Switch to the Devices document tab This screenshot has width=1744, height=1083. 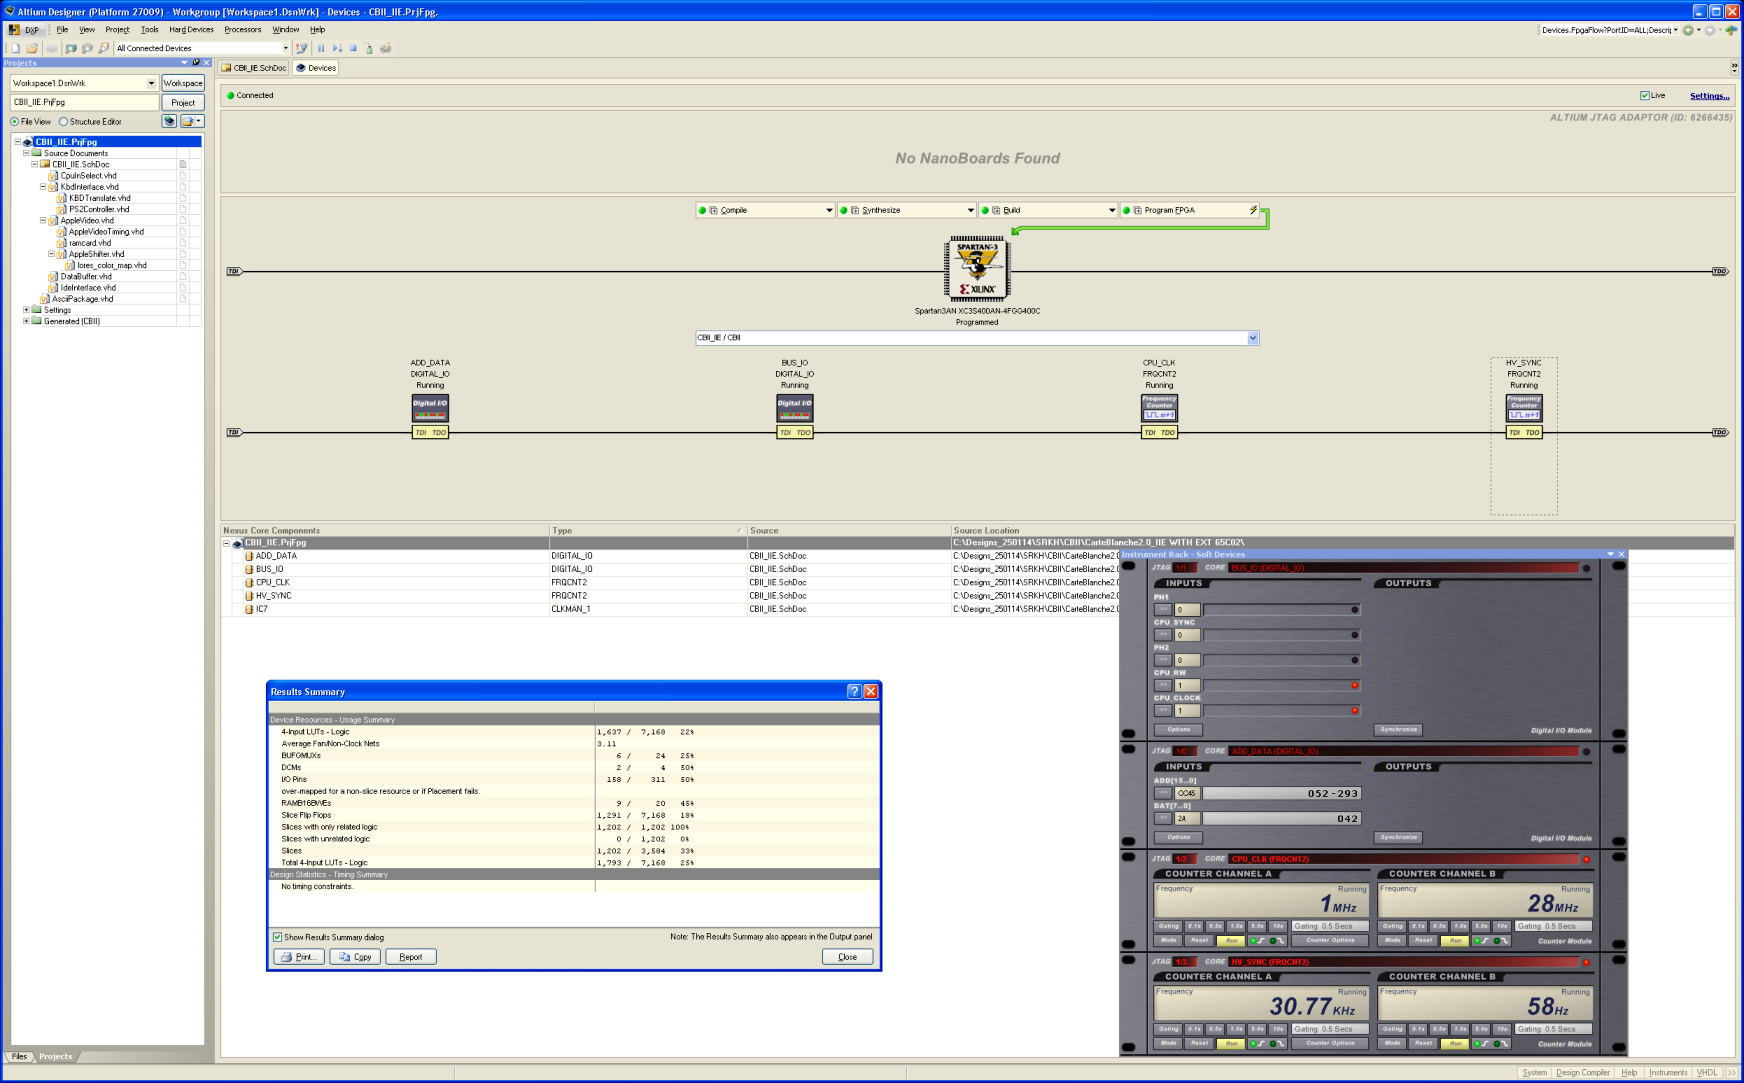pyautogui.click(x=316, y=68)
